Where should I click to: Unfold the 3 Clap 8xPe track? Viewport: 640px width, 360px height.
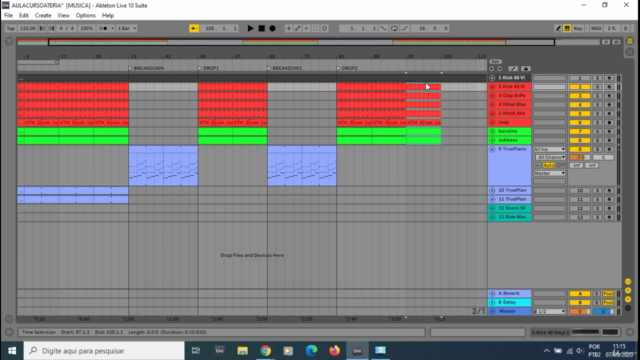point(492,96)
